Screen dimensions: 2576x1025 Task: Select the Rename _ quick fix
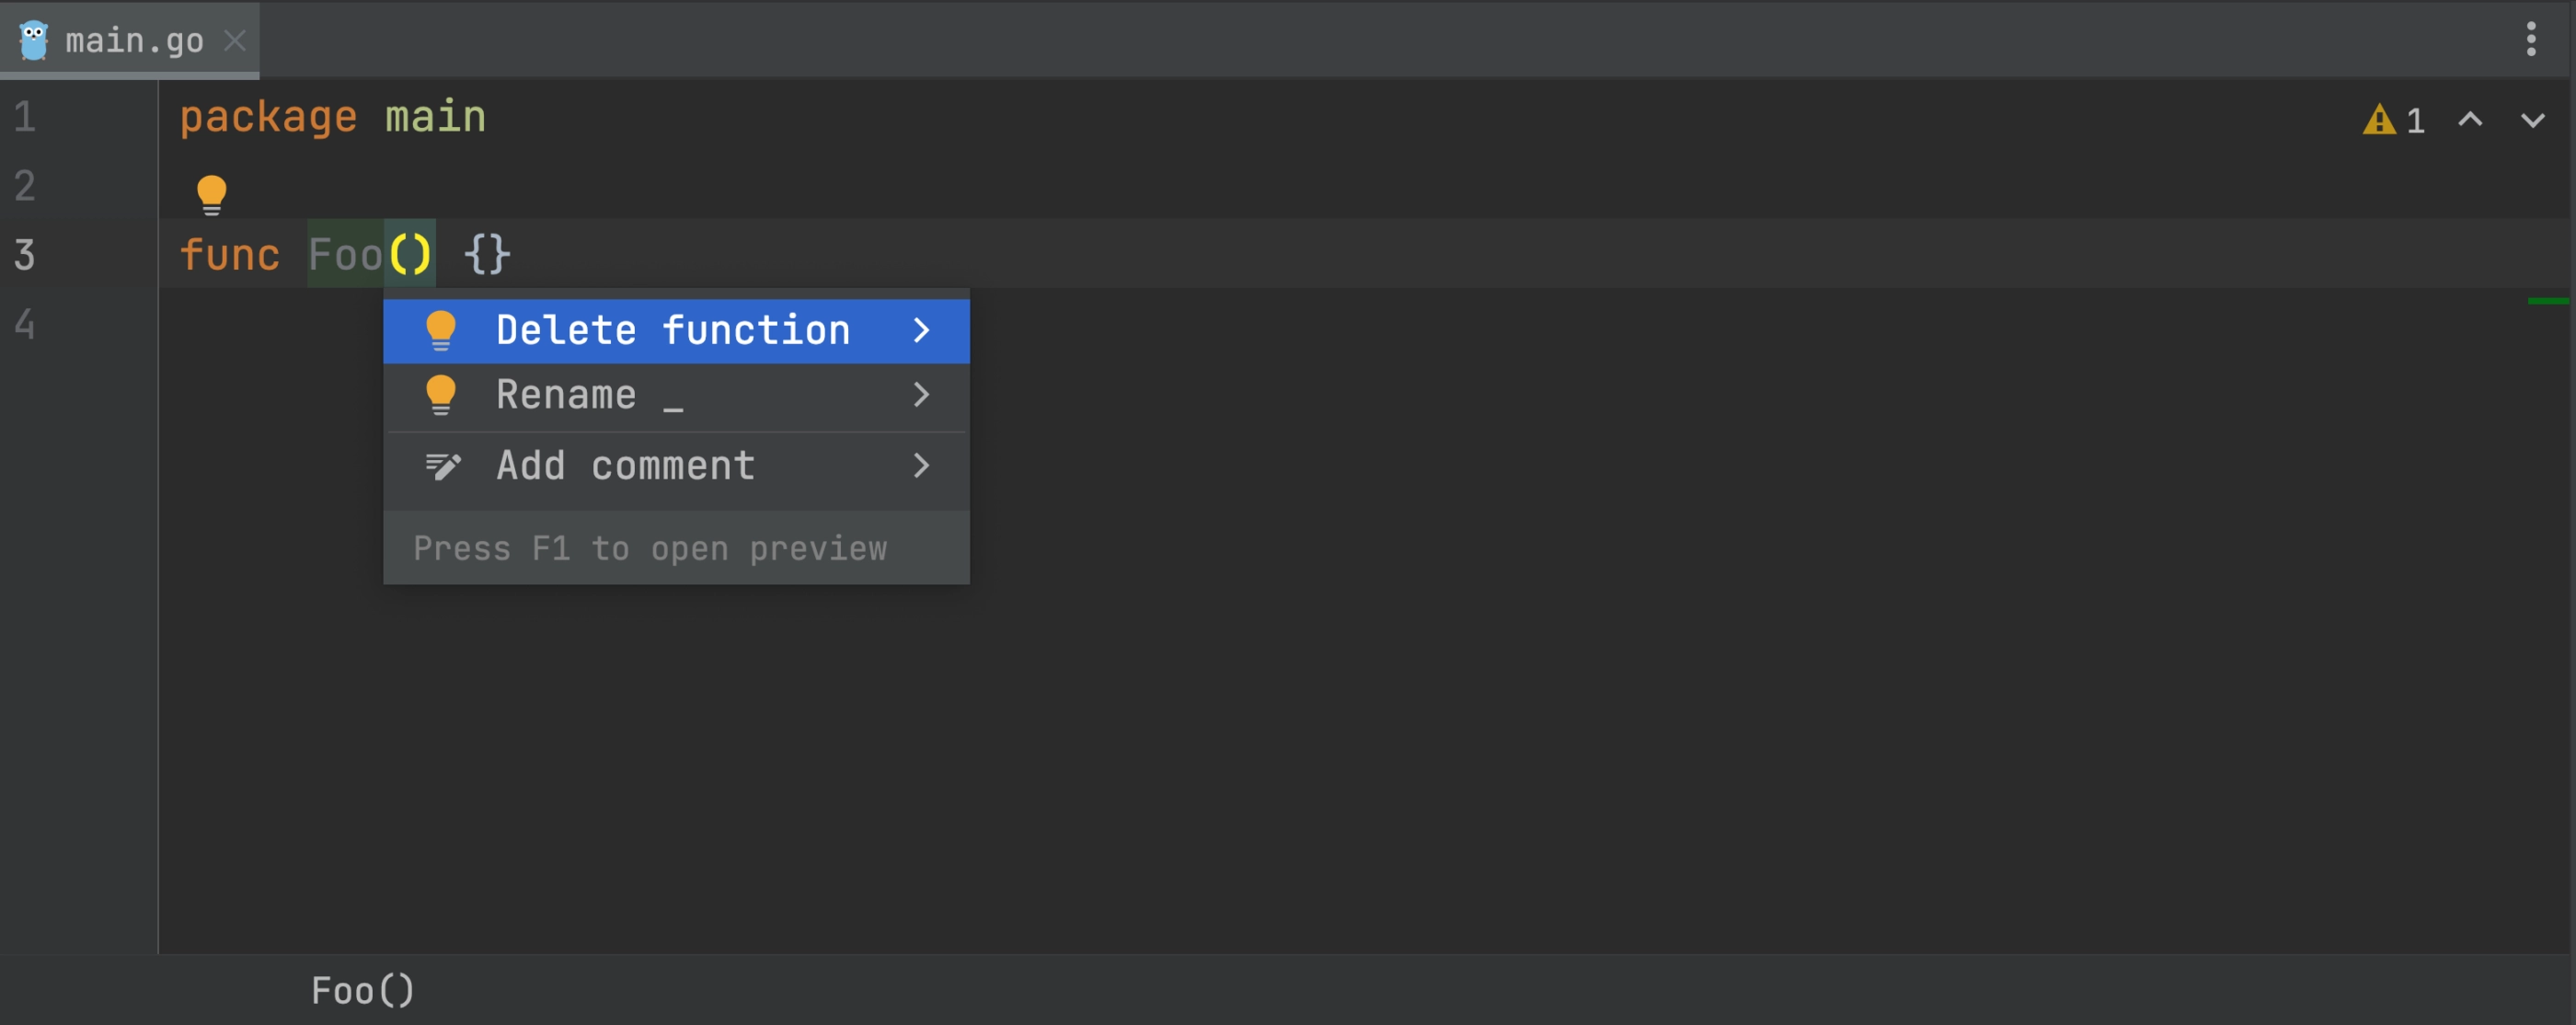[590, 395]
